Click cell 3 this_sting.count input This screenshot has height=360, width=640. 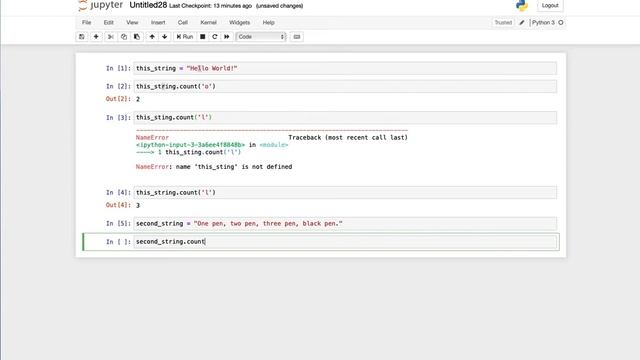click(x=345, y=118)
